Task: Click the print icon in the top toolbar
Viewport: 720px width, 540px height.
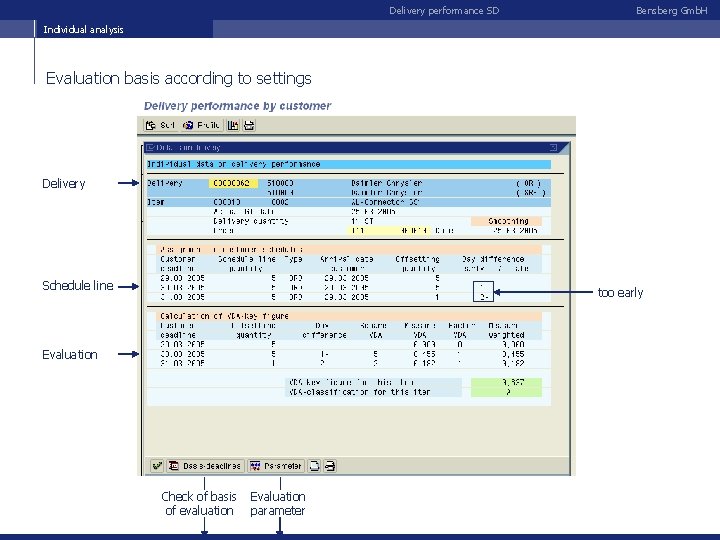Action: point(249,125)
